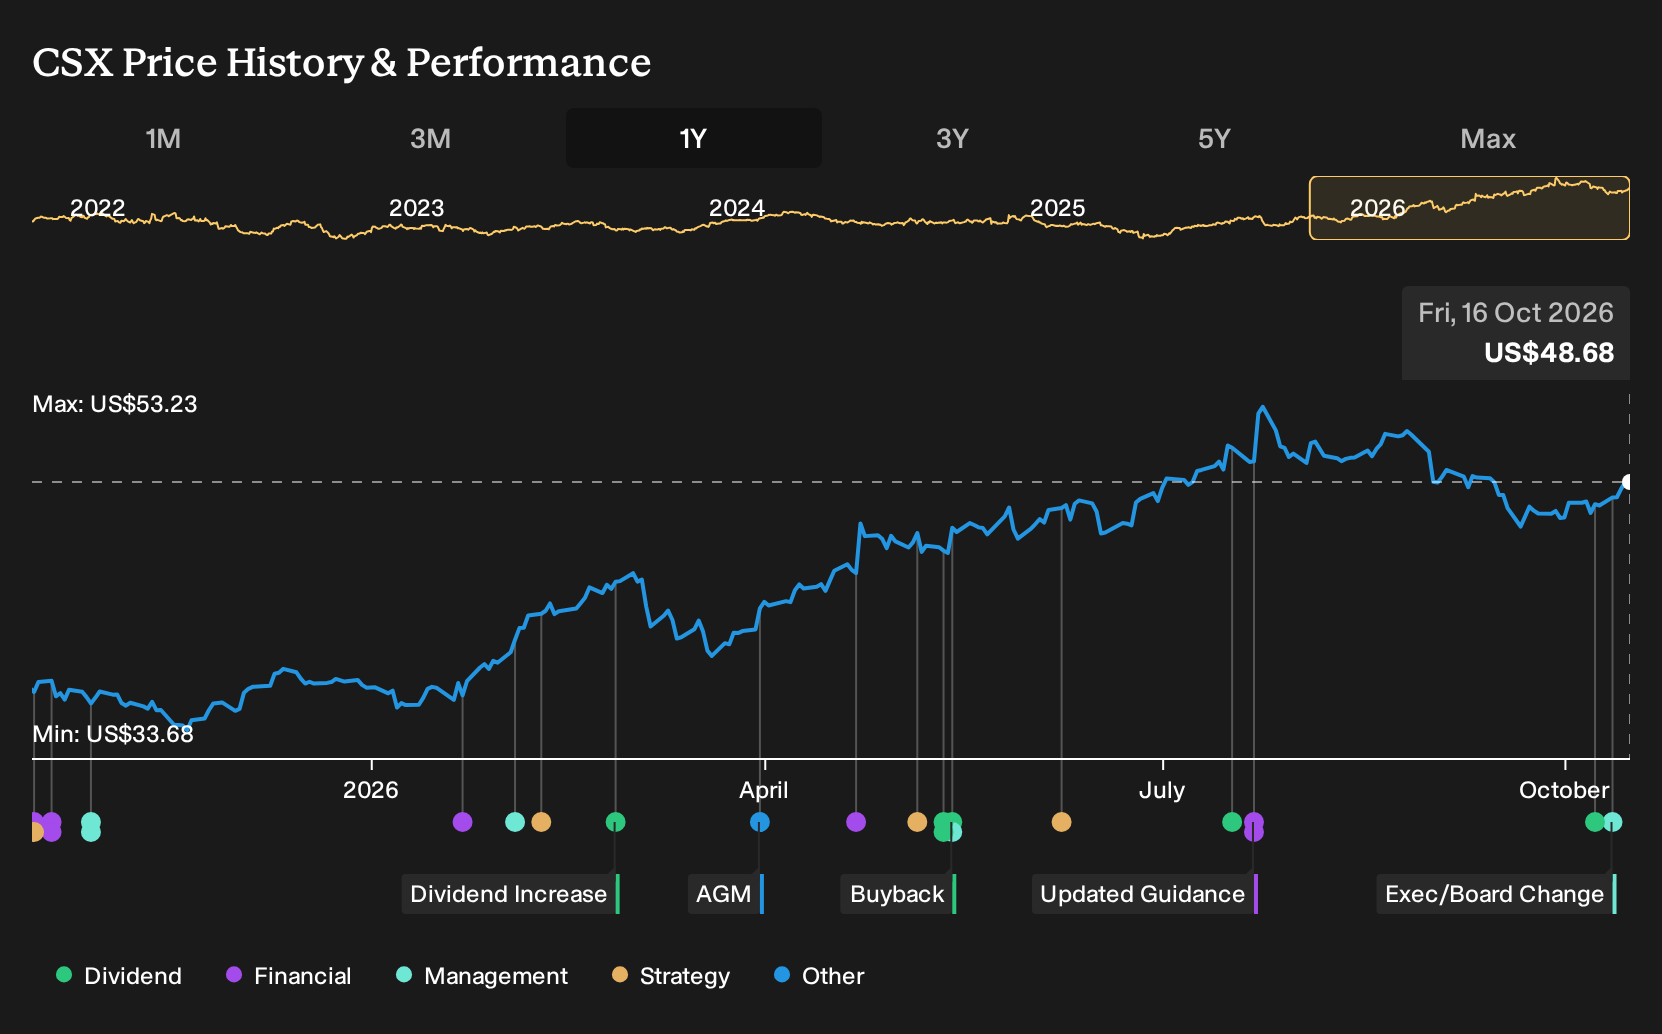
Task: Switch to the 3M time range
Action: click(430, 138)
